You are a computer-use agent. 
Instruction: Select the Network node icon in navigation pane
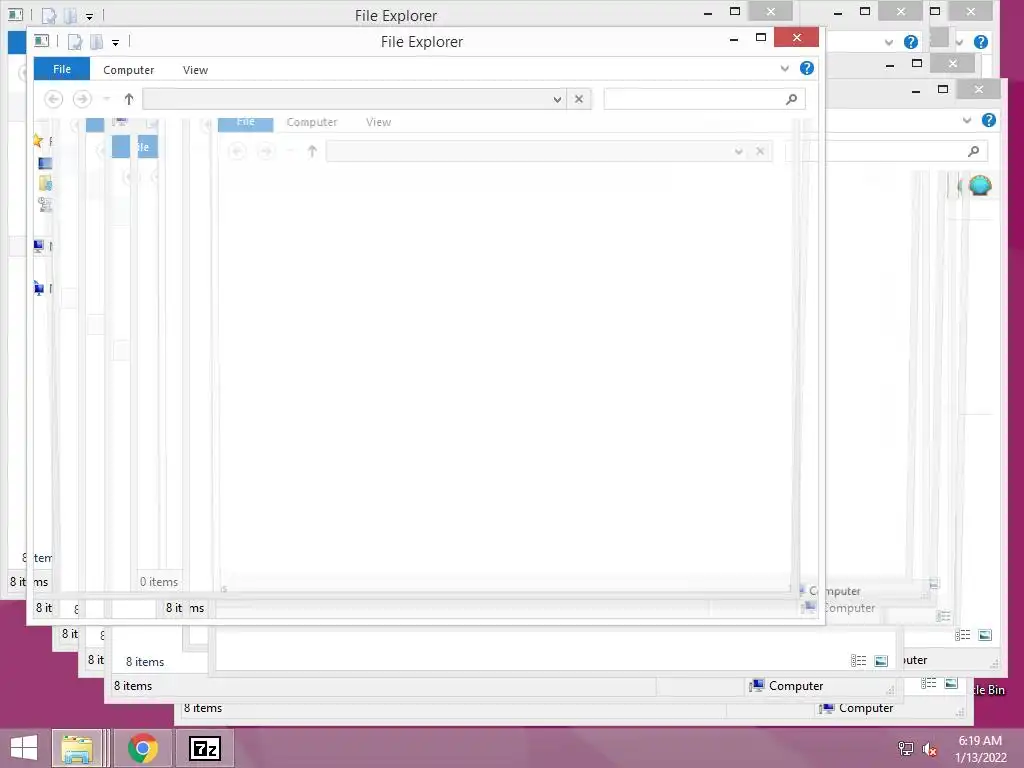coord(39,288)
